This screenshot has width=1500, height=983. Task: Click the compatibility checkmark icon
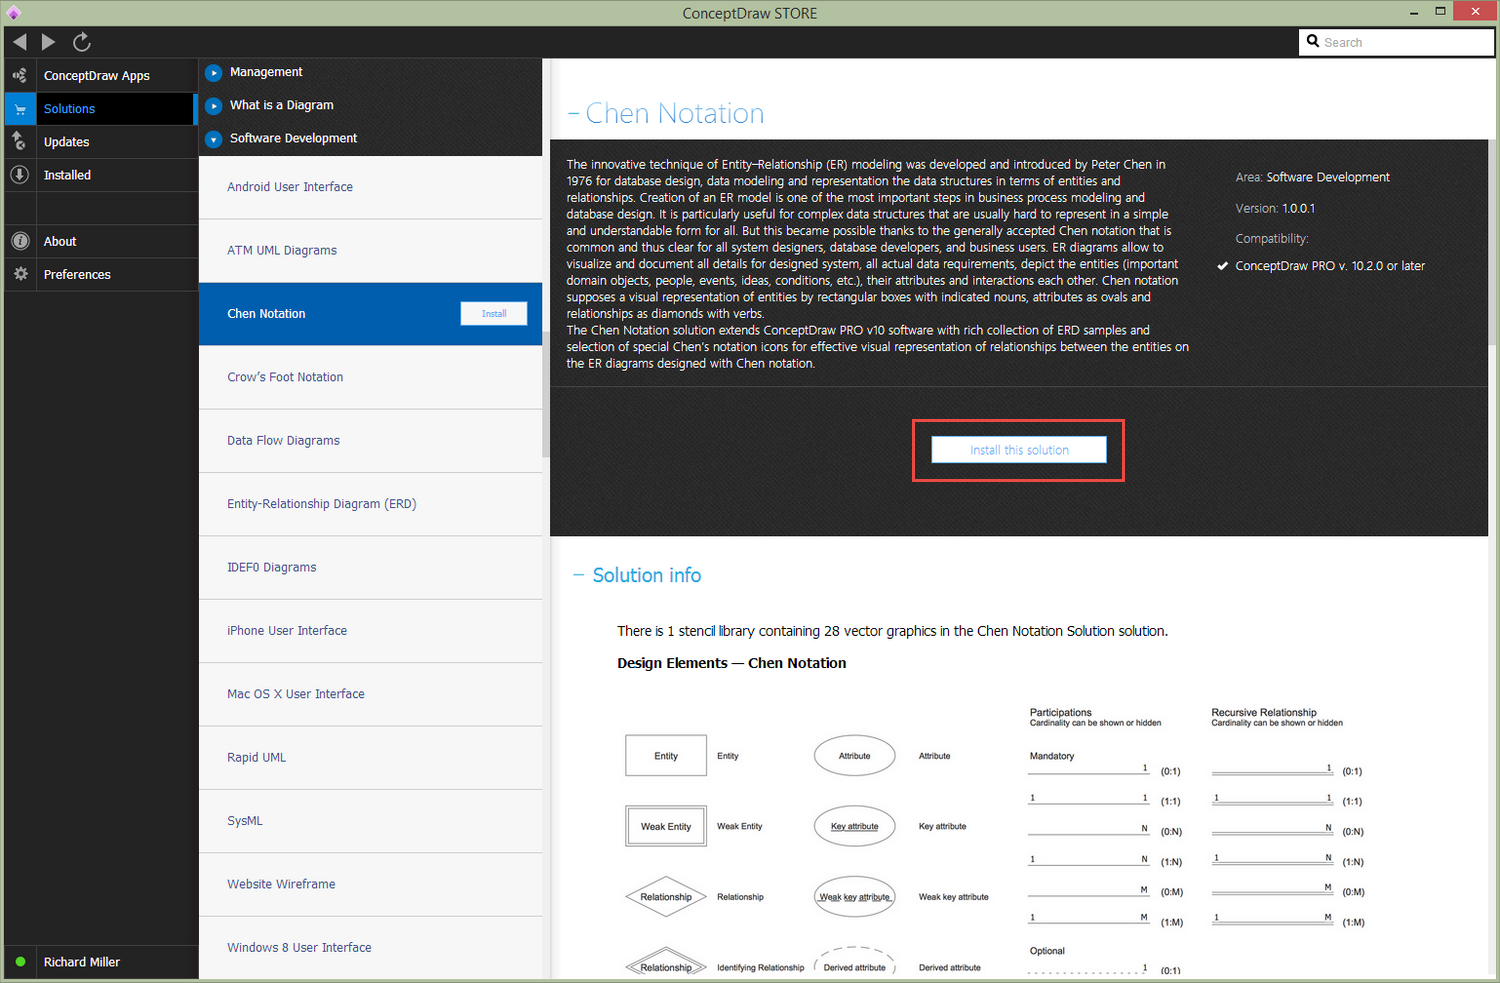[1222, 266]
